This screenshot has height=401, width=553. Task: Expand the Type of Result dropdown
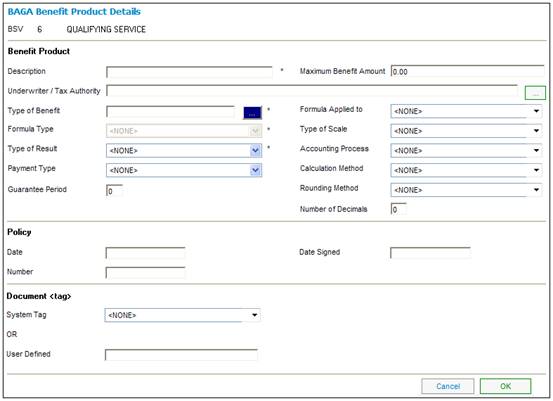184,151
